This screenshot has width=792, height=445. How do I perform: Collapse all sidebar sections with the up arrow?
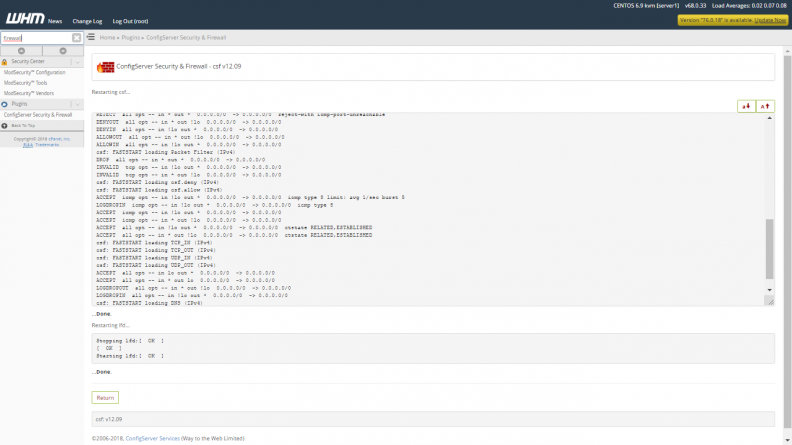click(x=21, y=51)
